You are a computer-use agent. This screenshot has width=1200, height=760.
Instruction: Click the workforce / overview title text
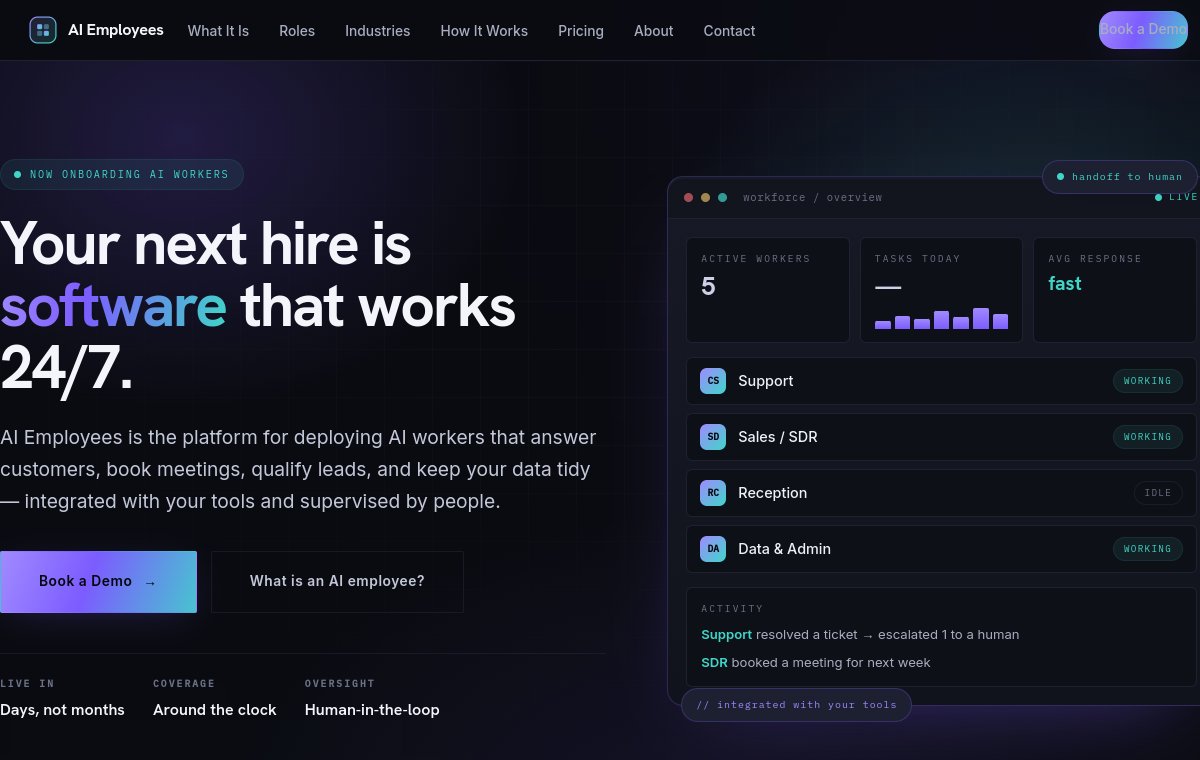pyautogui.click(x=812, y=198)
